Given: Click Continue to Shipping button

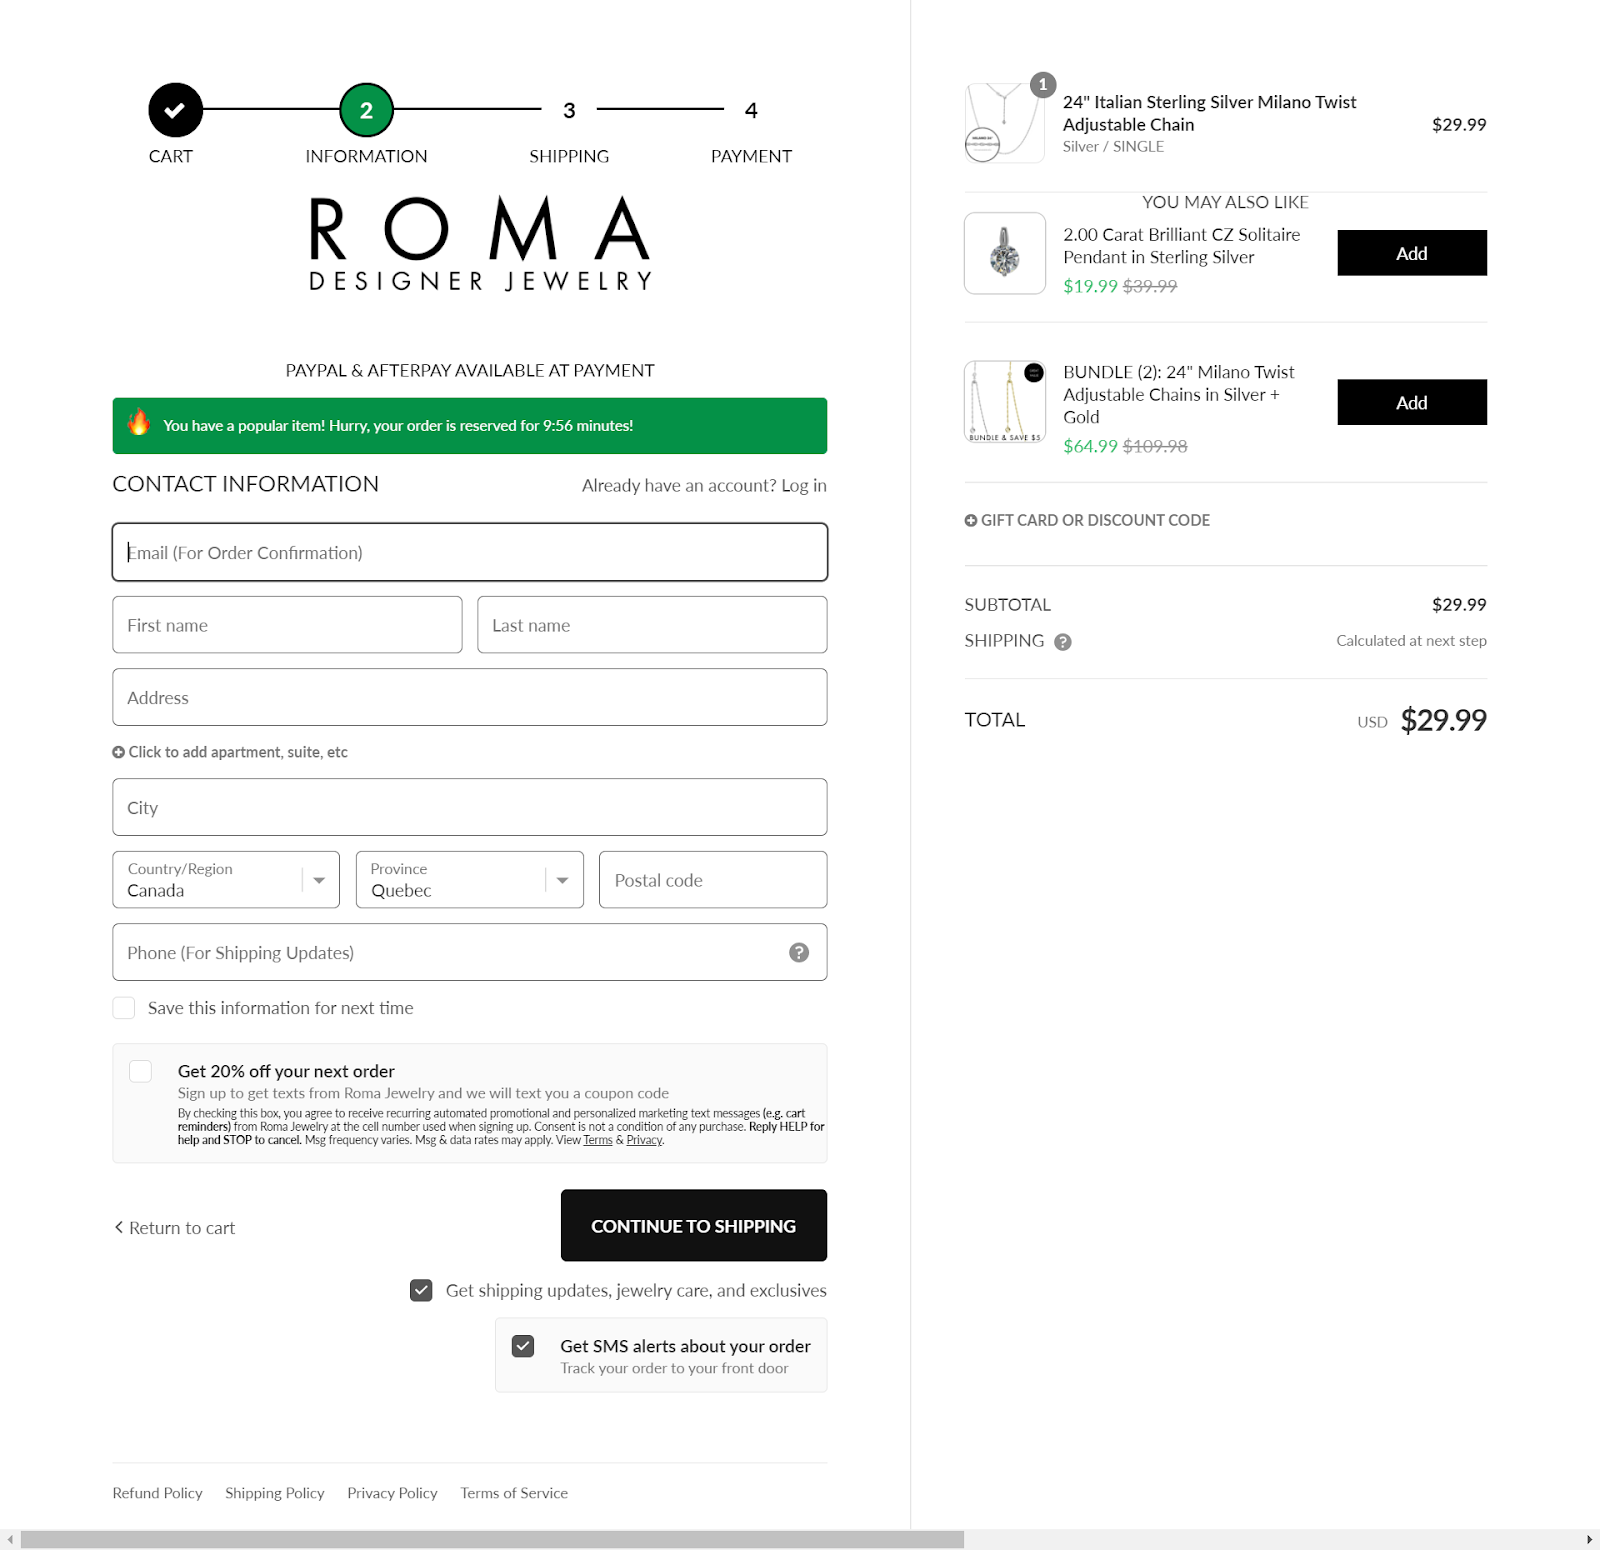Looking at the screenshot, I should [x=694, y=1225].
